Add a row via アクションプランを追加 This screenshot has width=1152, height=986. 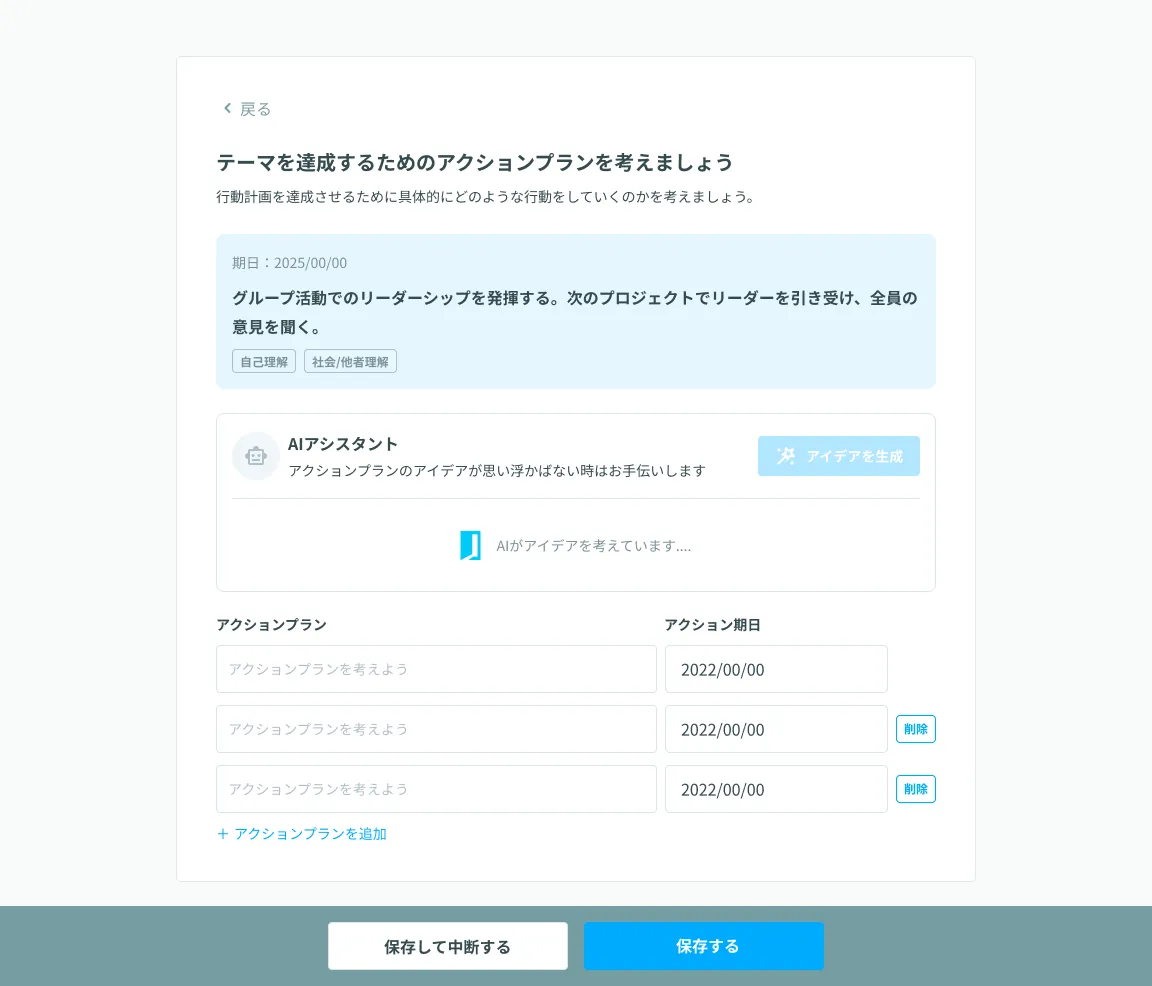click(x=302, y=834)
